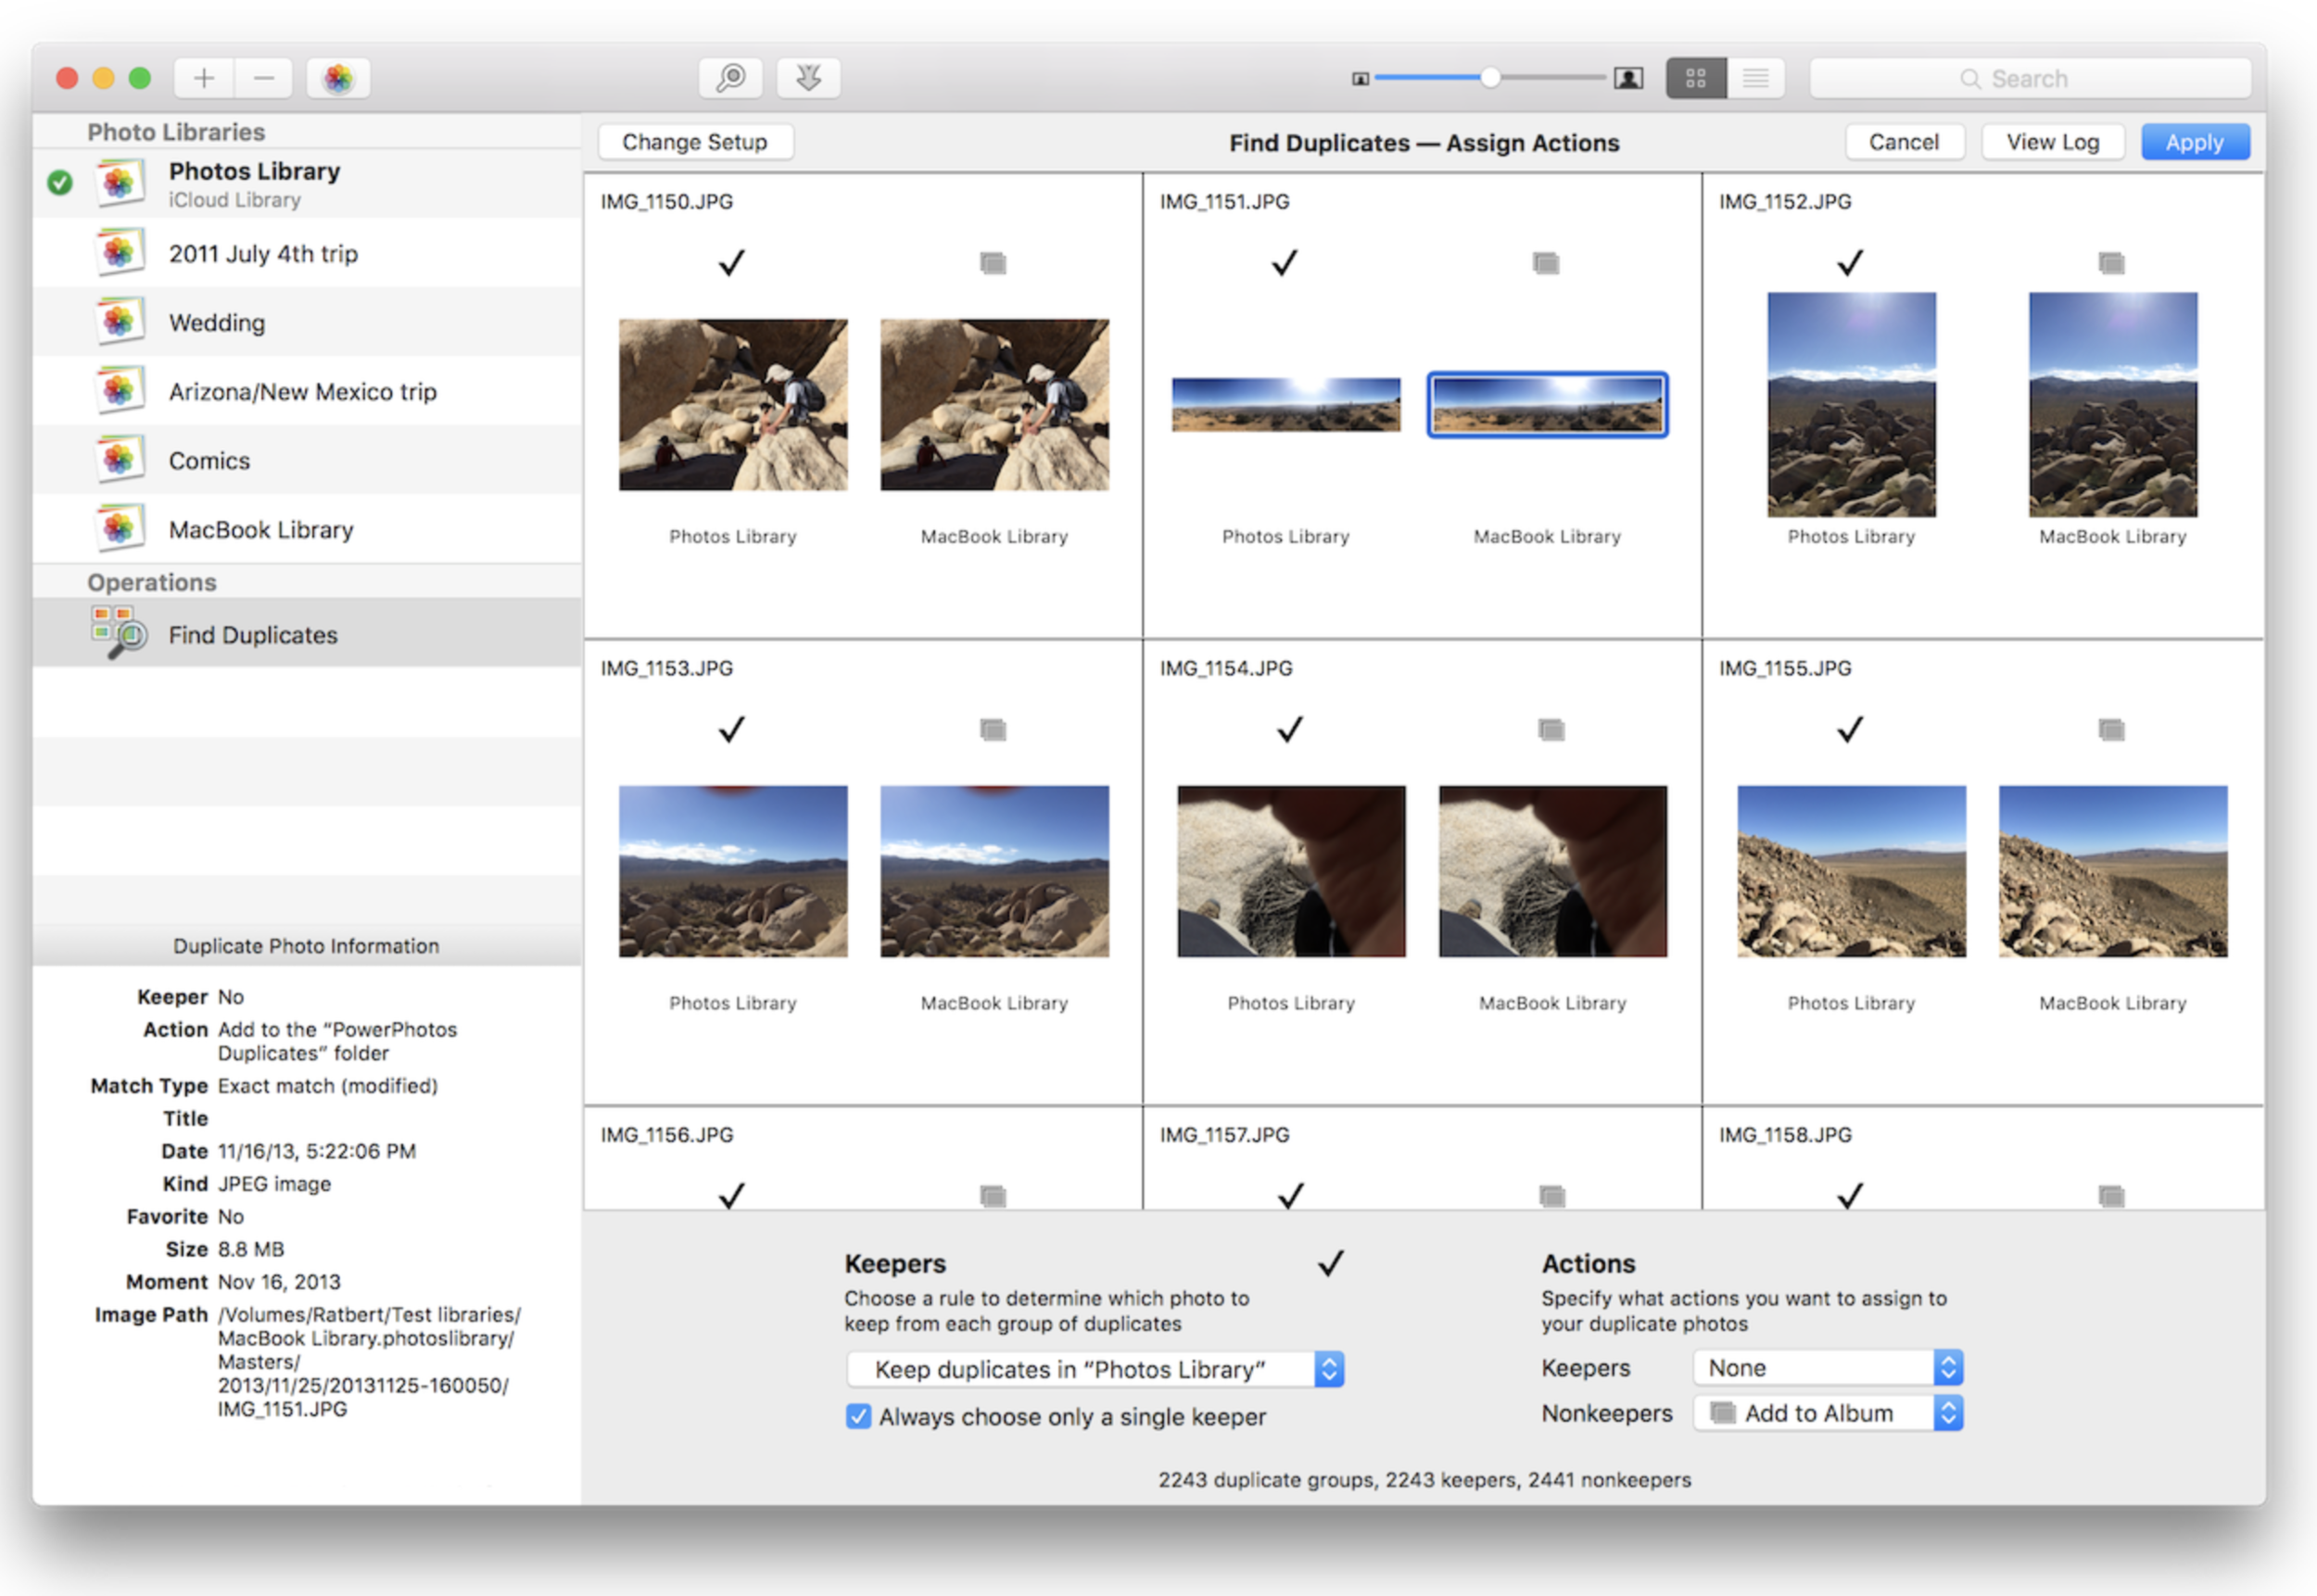This screenshot has height=1596, width=2317.
Task: Switch to grid view mode
Action: pyautogui.click(x=1696, y=78)
